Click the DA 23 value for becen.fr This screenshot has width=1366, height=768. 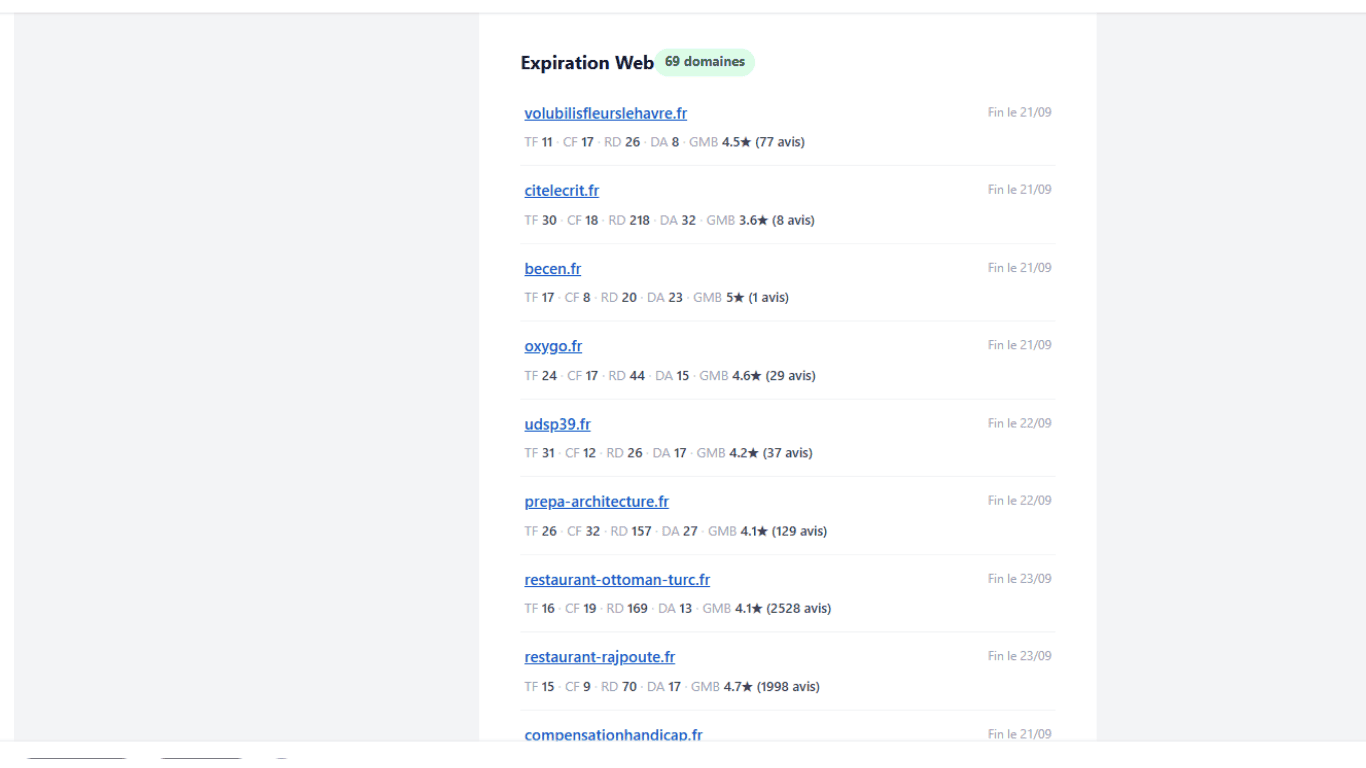pos(665,297)
